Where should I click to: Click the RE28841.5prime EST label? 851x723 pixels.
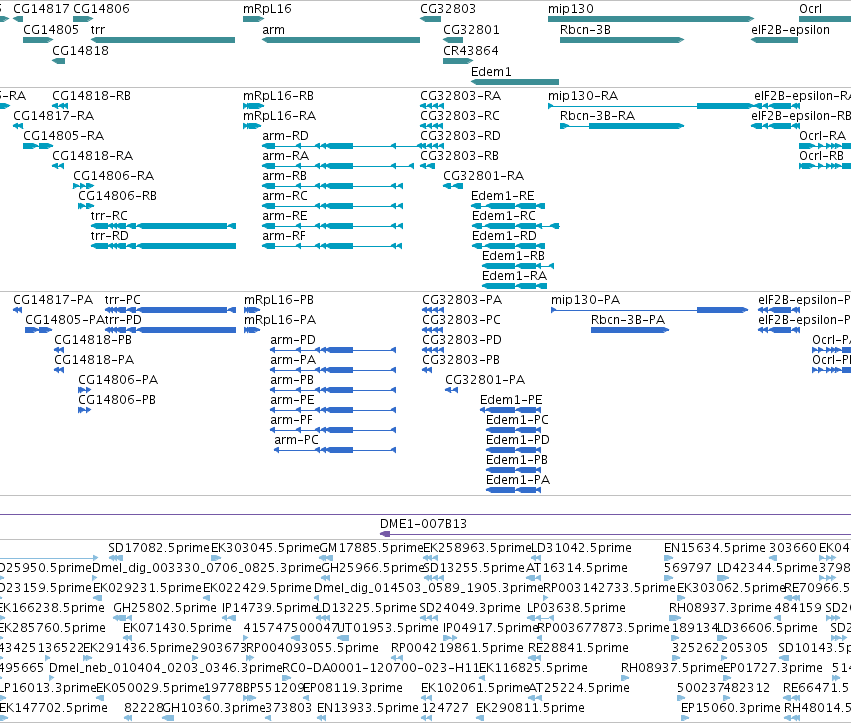click(x=578, y=648)
